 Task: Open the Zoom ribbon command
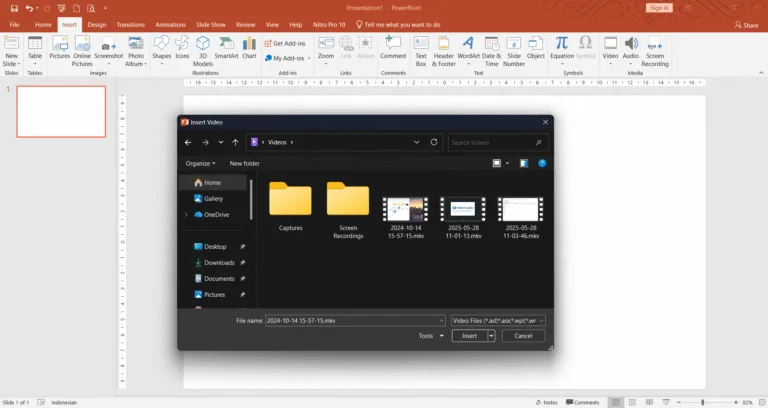pos(326,51)
